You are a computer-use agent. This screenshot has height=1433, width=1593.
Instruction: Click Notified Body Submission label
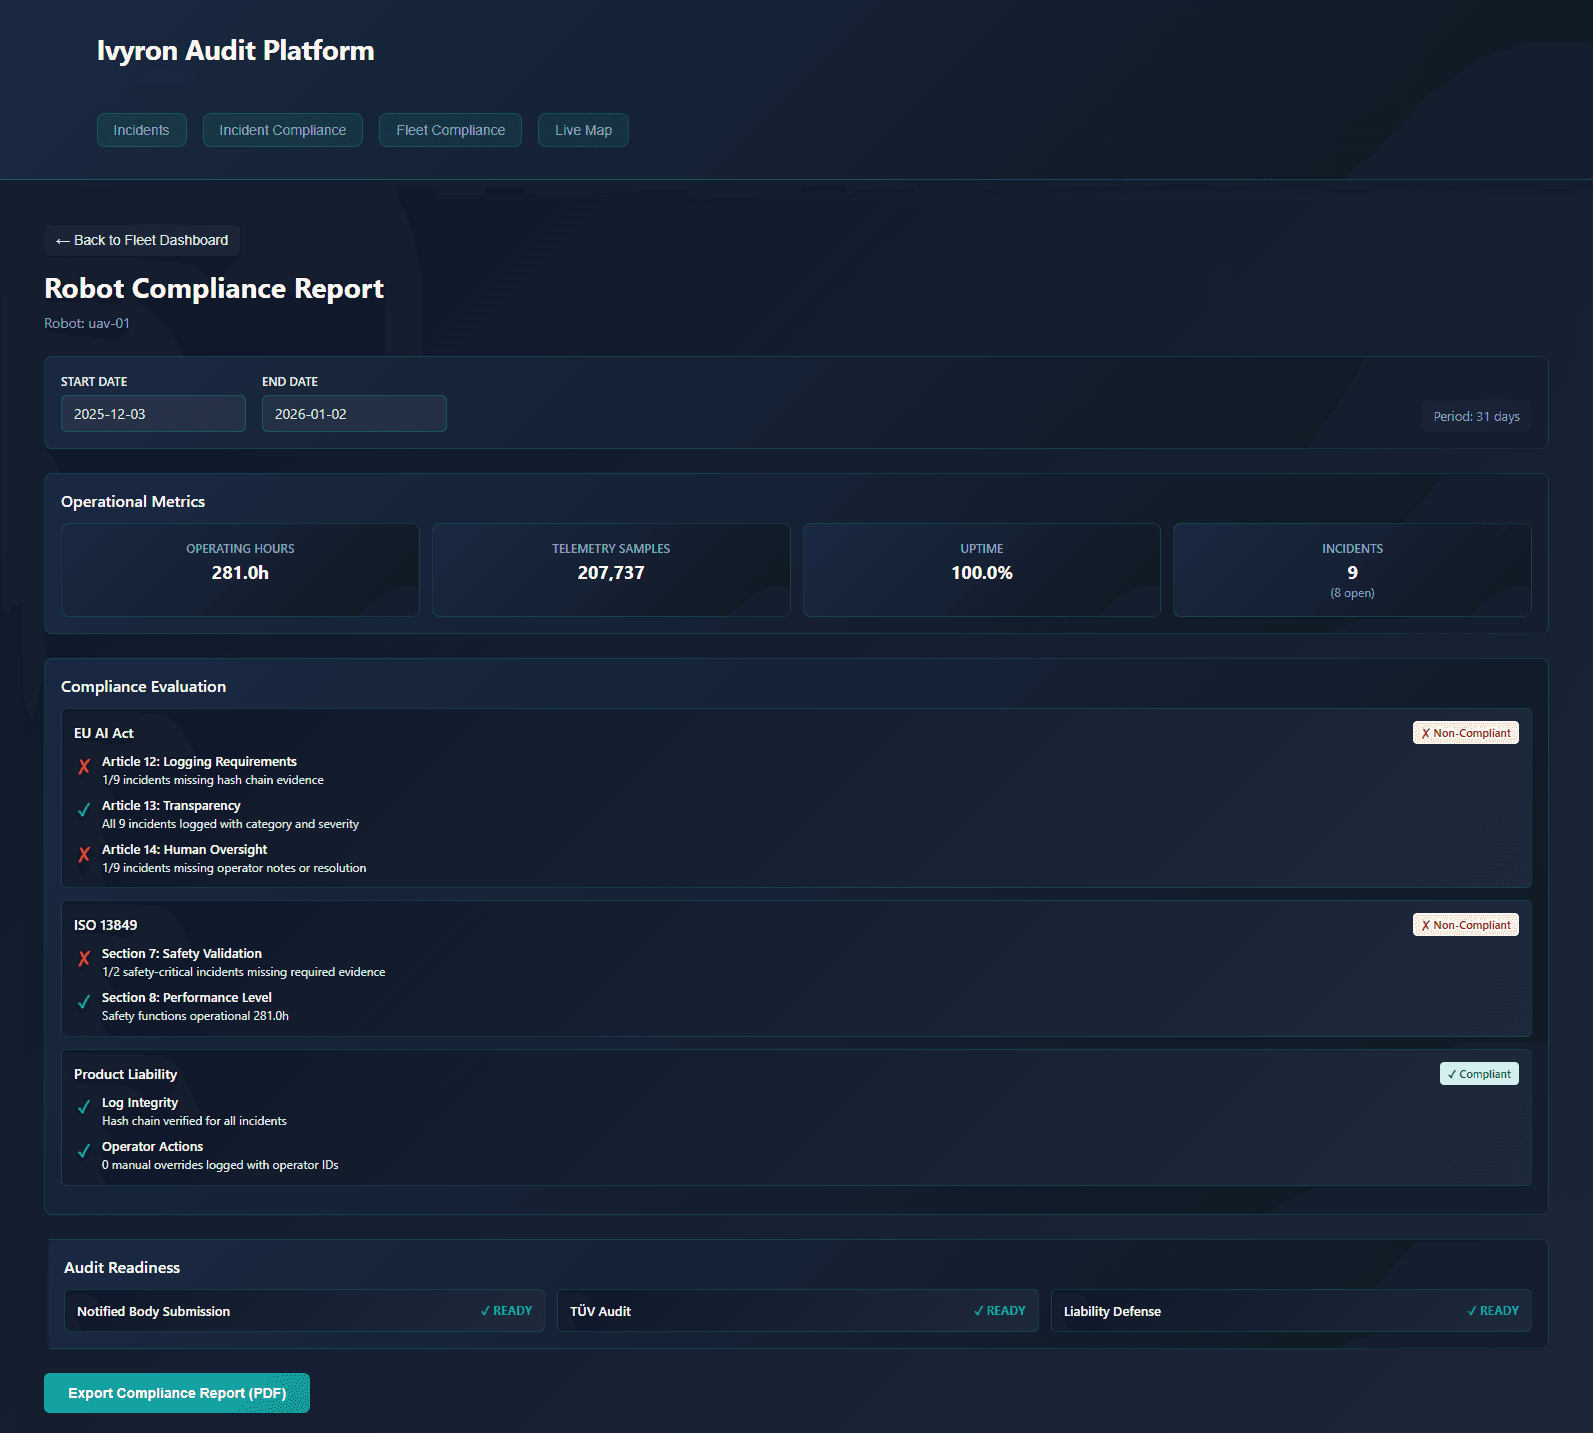[153, 1312]
